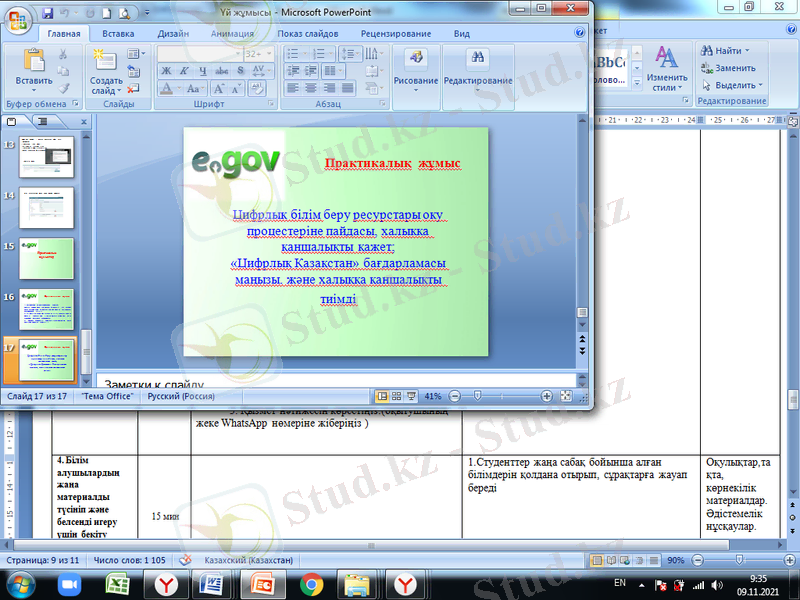Click the Office button in PowerPoint
The image size is (800, 600).
click(18, 19)
